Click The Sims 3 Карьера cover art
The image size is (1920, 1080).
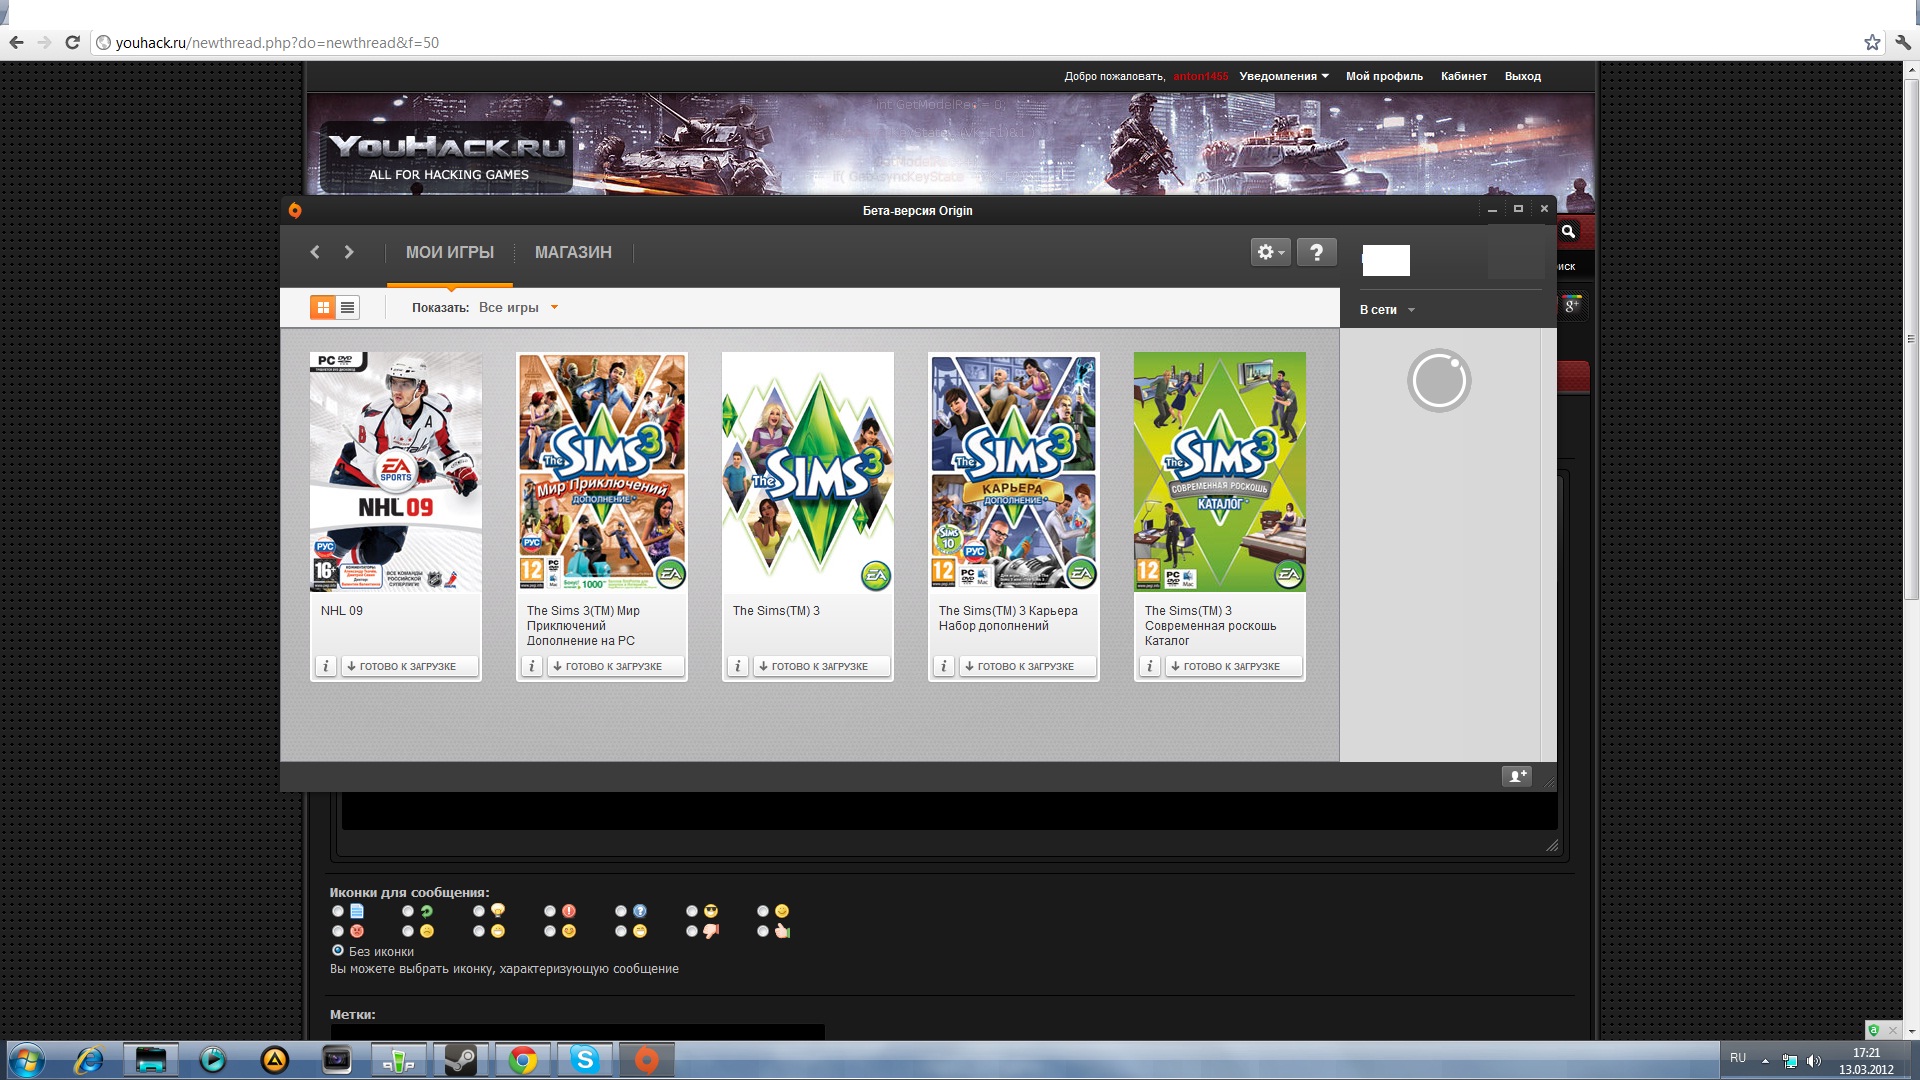1014,472
